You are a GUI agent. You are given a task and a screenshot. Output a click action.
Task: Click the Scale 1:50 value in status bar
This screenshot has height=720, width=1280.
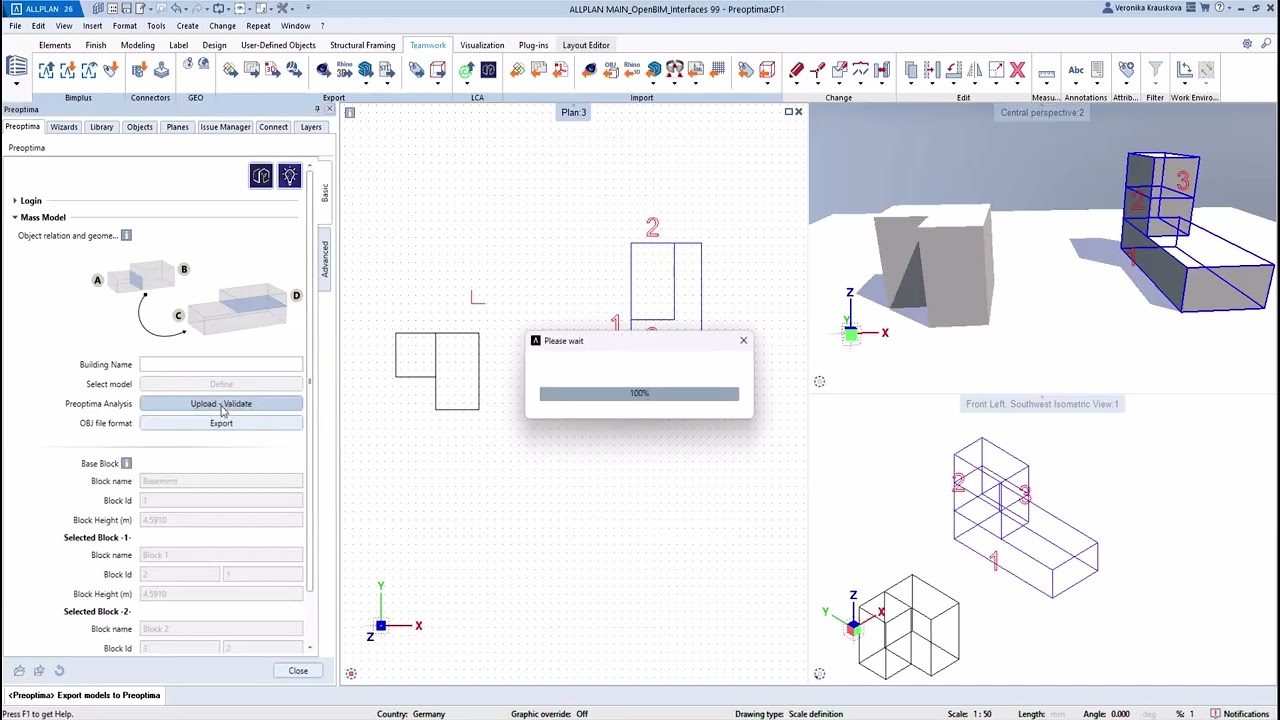click(983, 714)
